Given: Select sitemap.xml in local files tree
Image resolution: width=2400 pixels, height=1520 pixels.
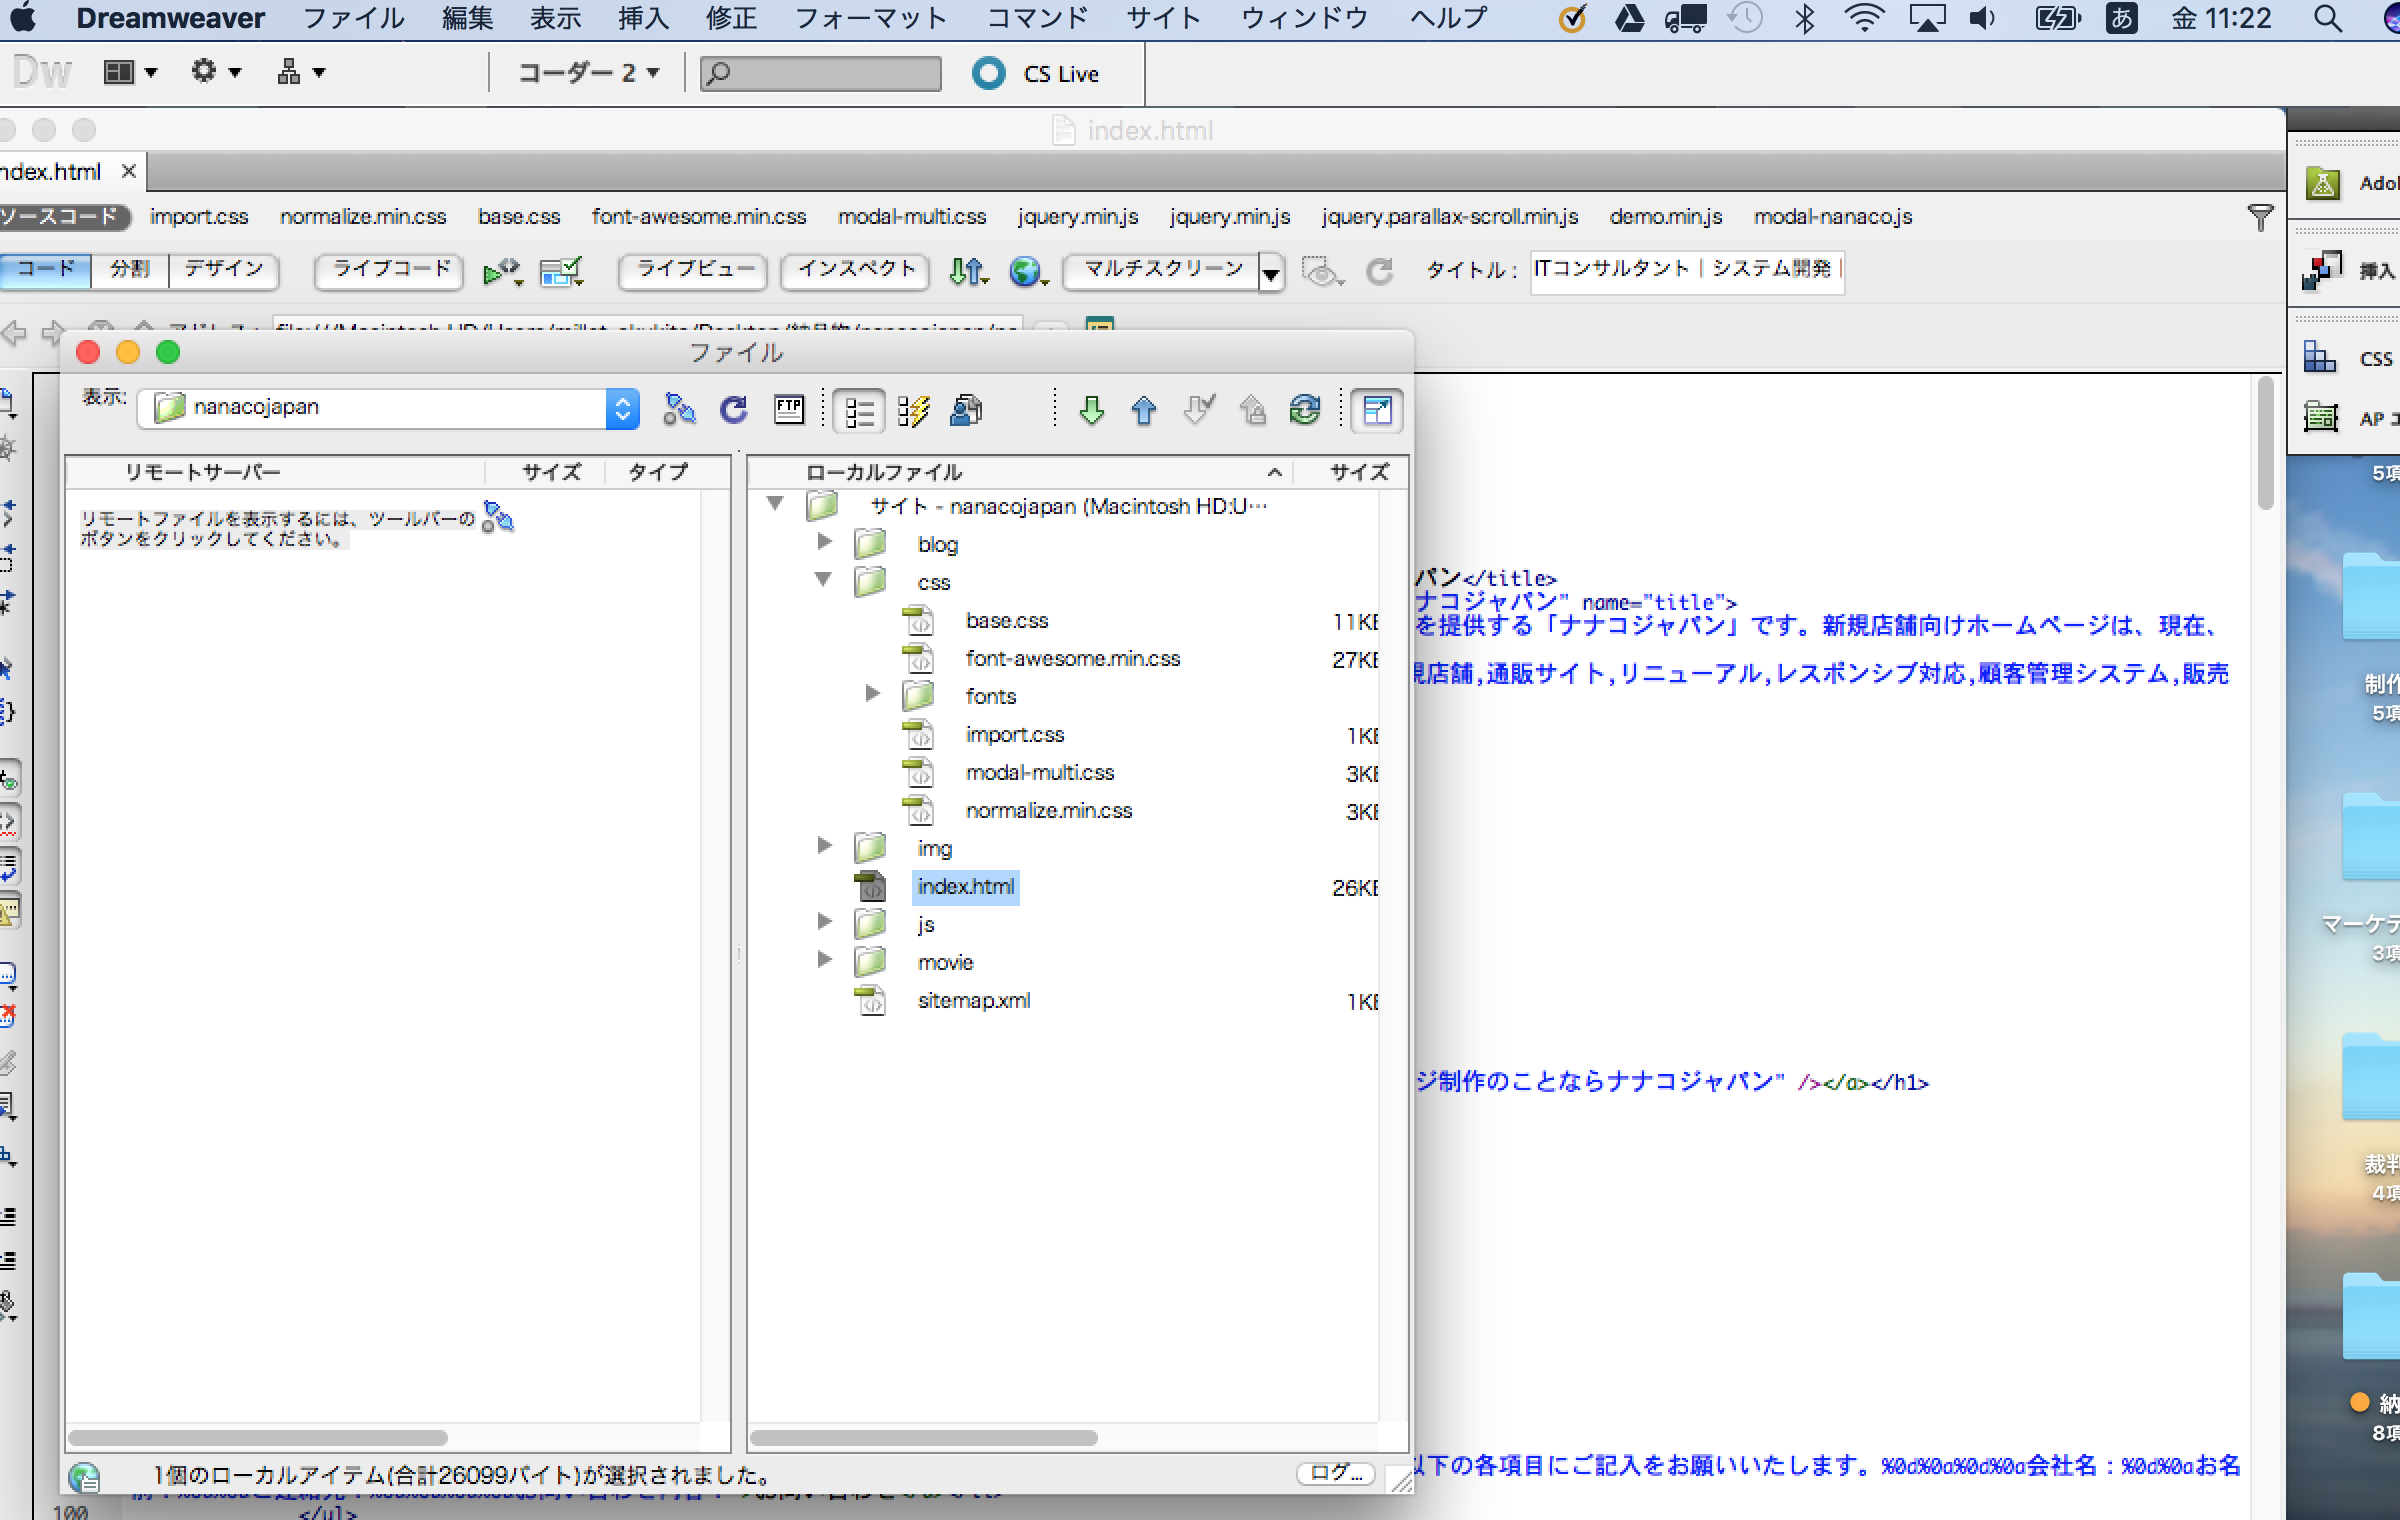Looking at the screenshot, I should (973, 1001).
